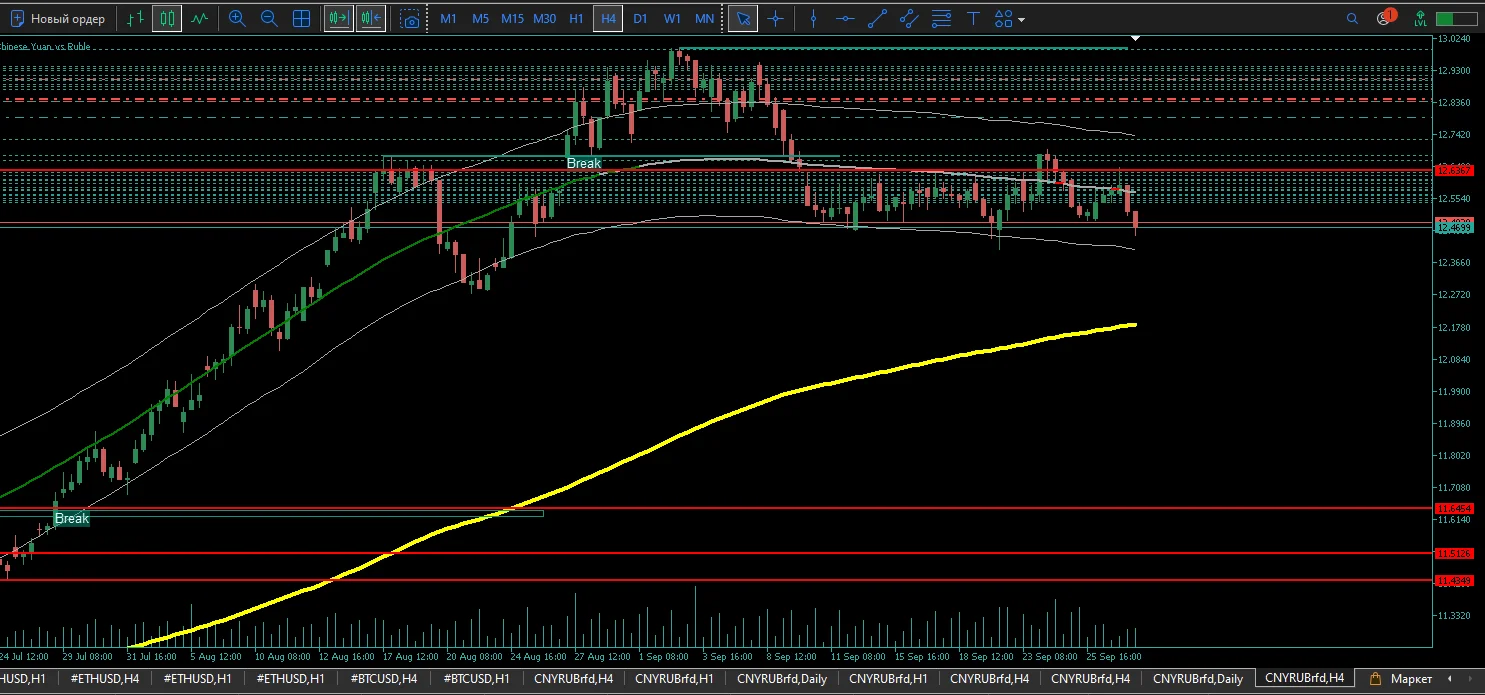Set timeframe to M30
The width and height of the screenshot is (1485, 695).
(544, 18)
